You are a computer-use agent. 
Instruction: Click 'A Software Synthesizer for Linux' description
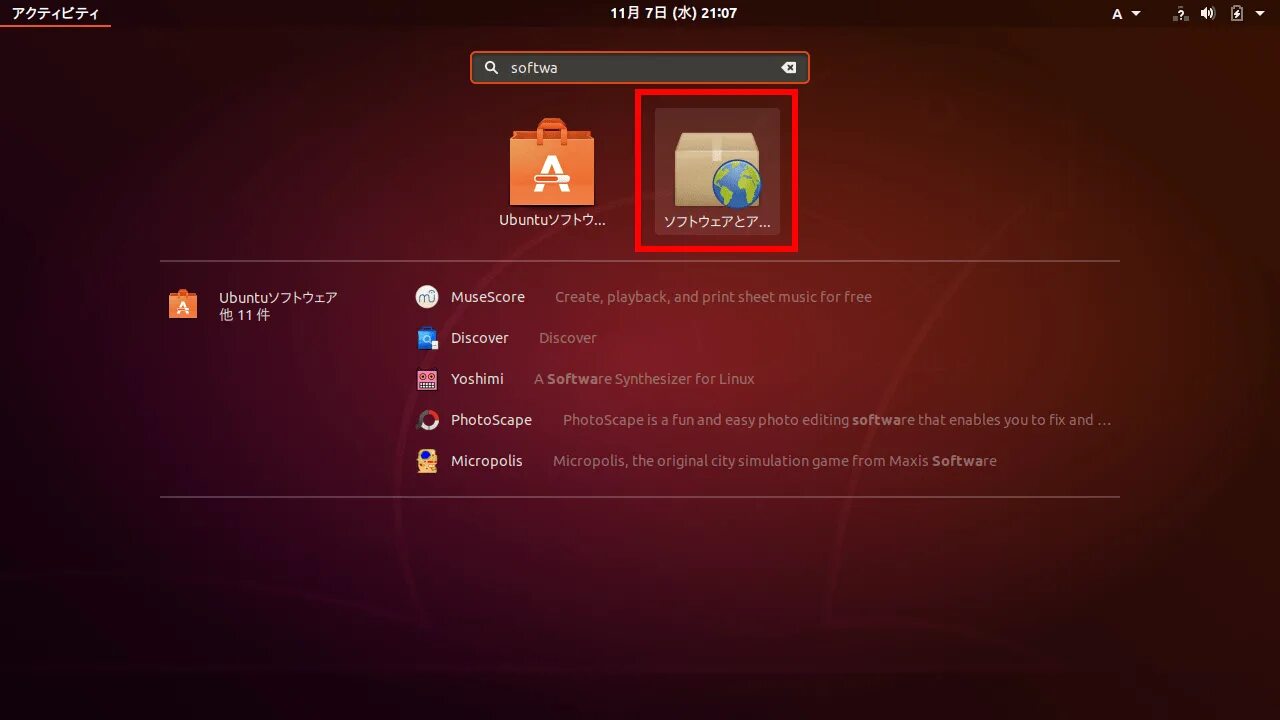[x=644, y=379]
